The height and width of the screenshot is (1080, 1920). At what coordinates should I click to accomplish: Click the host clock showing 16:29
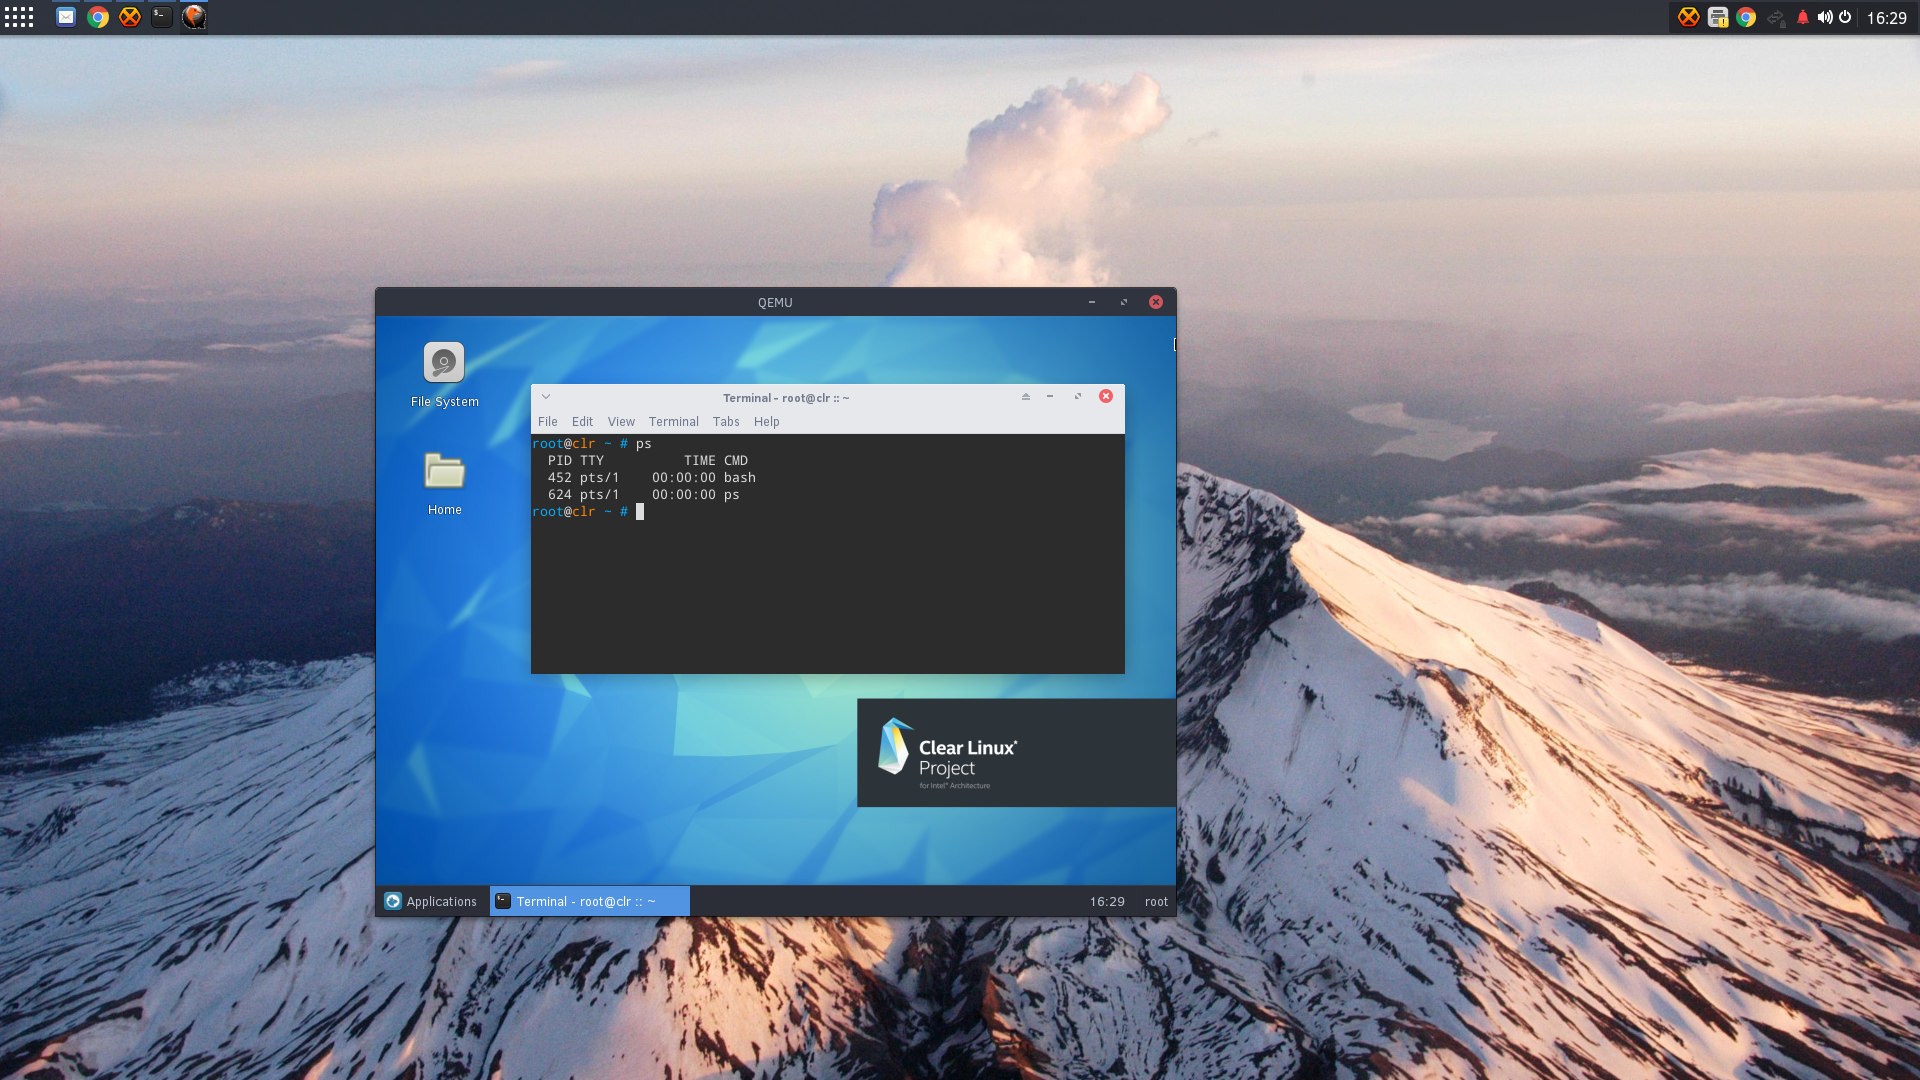coord(1887,18)
